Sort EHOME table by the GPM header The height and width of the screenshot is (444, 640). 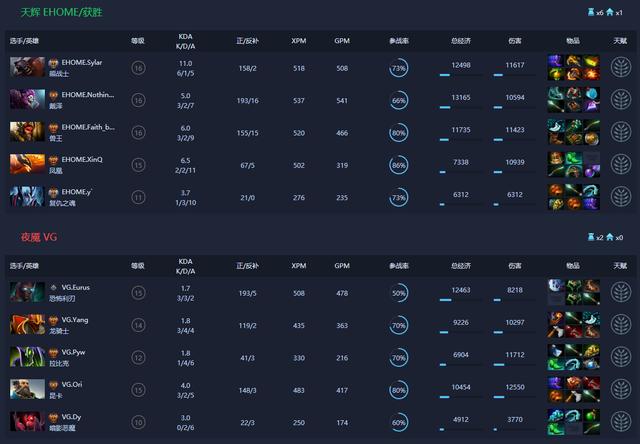pos(342,41)
